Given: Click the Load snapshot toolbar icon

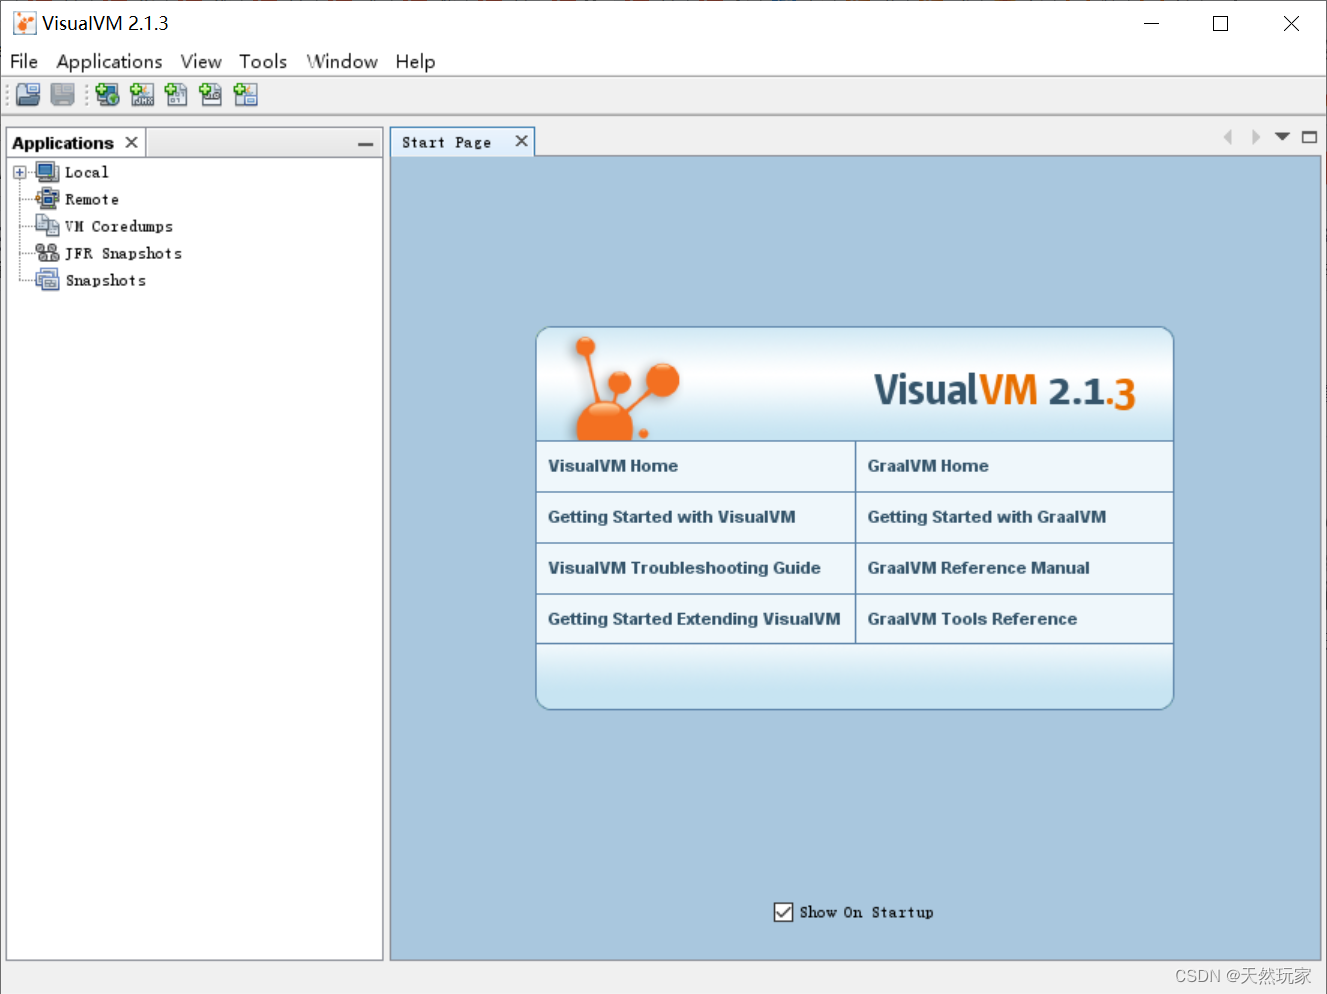Looking at the screenshot, I should [x=28, y=95].
